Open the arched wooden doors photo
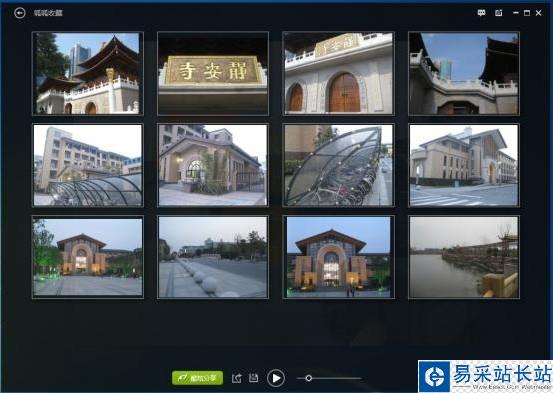This screenshot has width=553, height=393. click(339, 73)
